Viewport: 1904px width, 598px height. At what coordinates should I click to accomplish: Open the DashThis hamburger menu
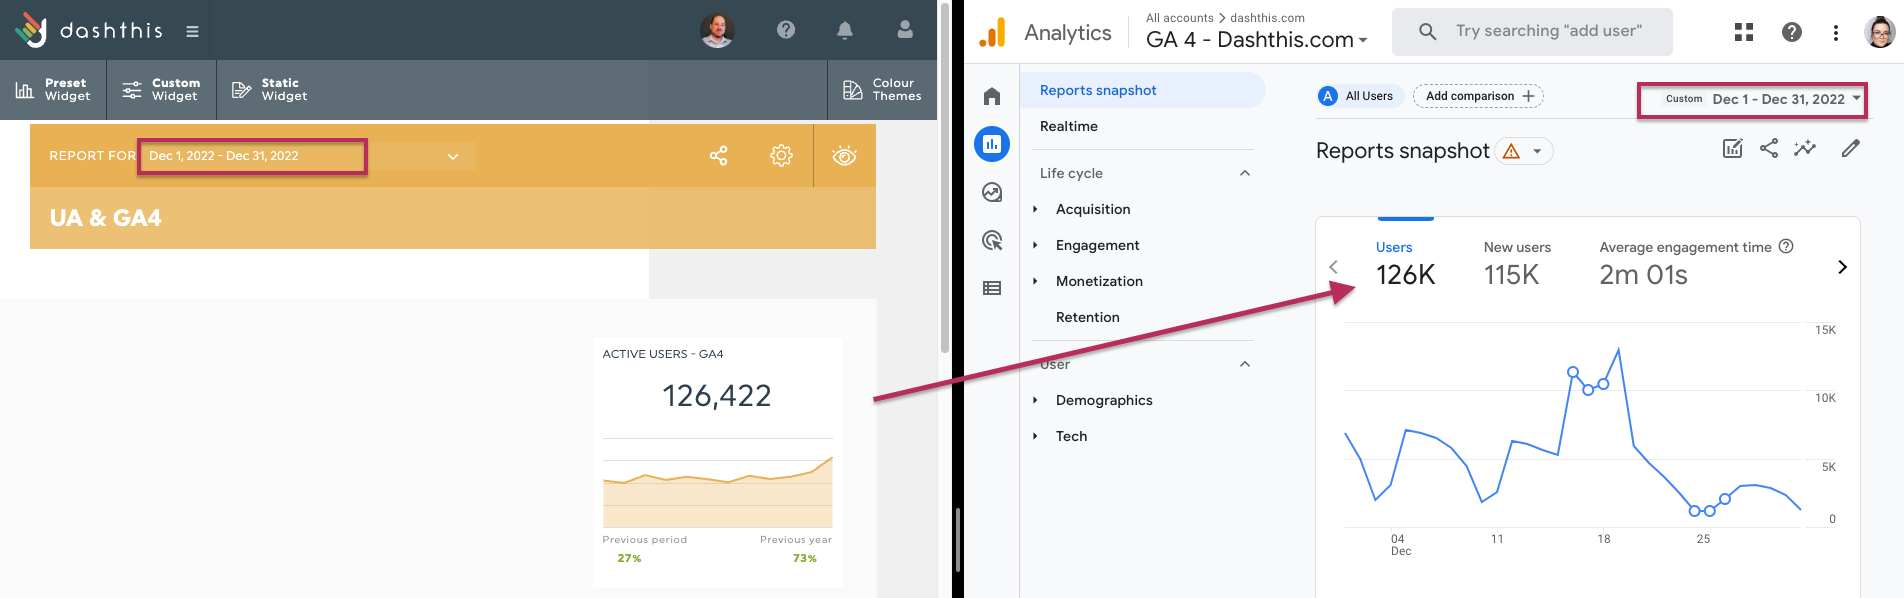192,31
